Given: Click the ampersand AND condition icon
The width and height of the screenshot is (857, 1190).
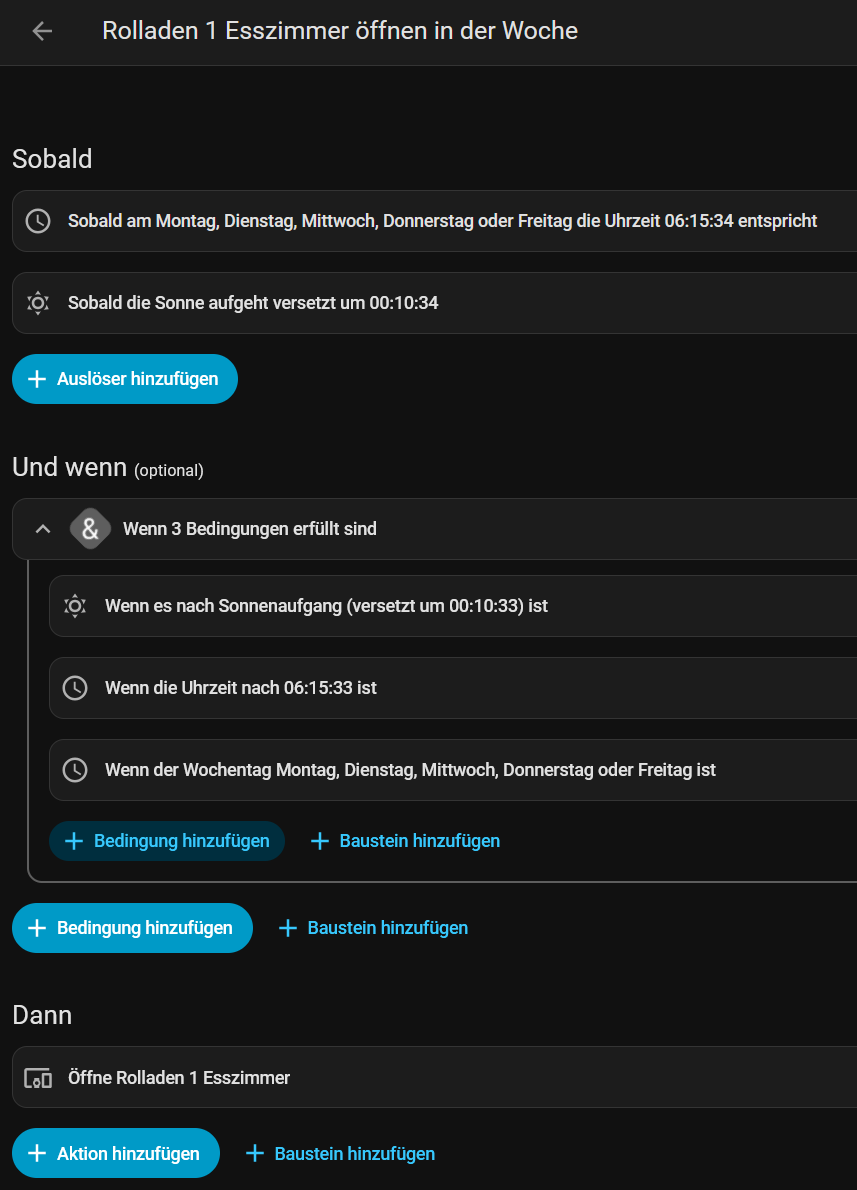Looking at the screenshot, I should (x=90, y=529).
